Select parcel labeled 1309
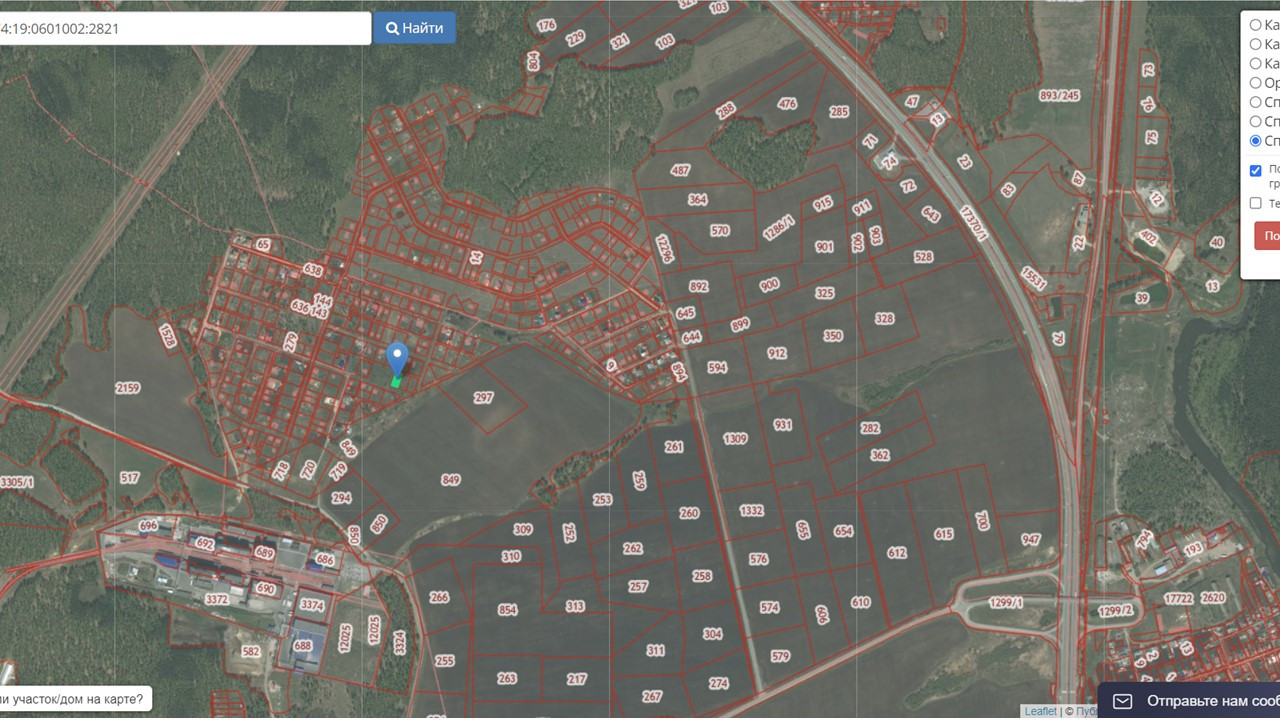Screen dimensions: 1280x720 click(735, 439)
